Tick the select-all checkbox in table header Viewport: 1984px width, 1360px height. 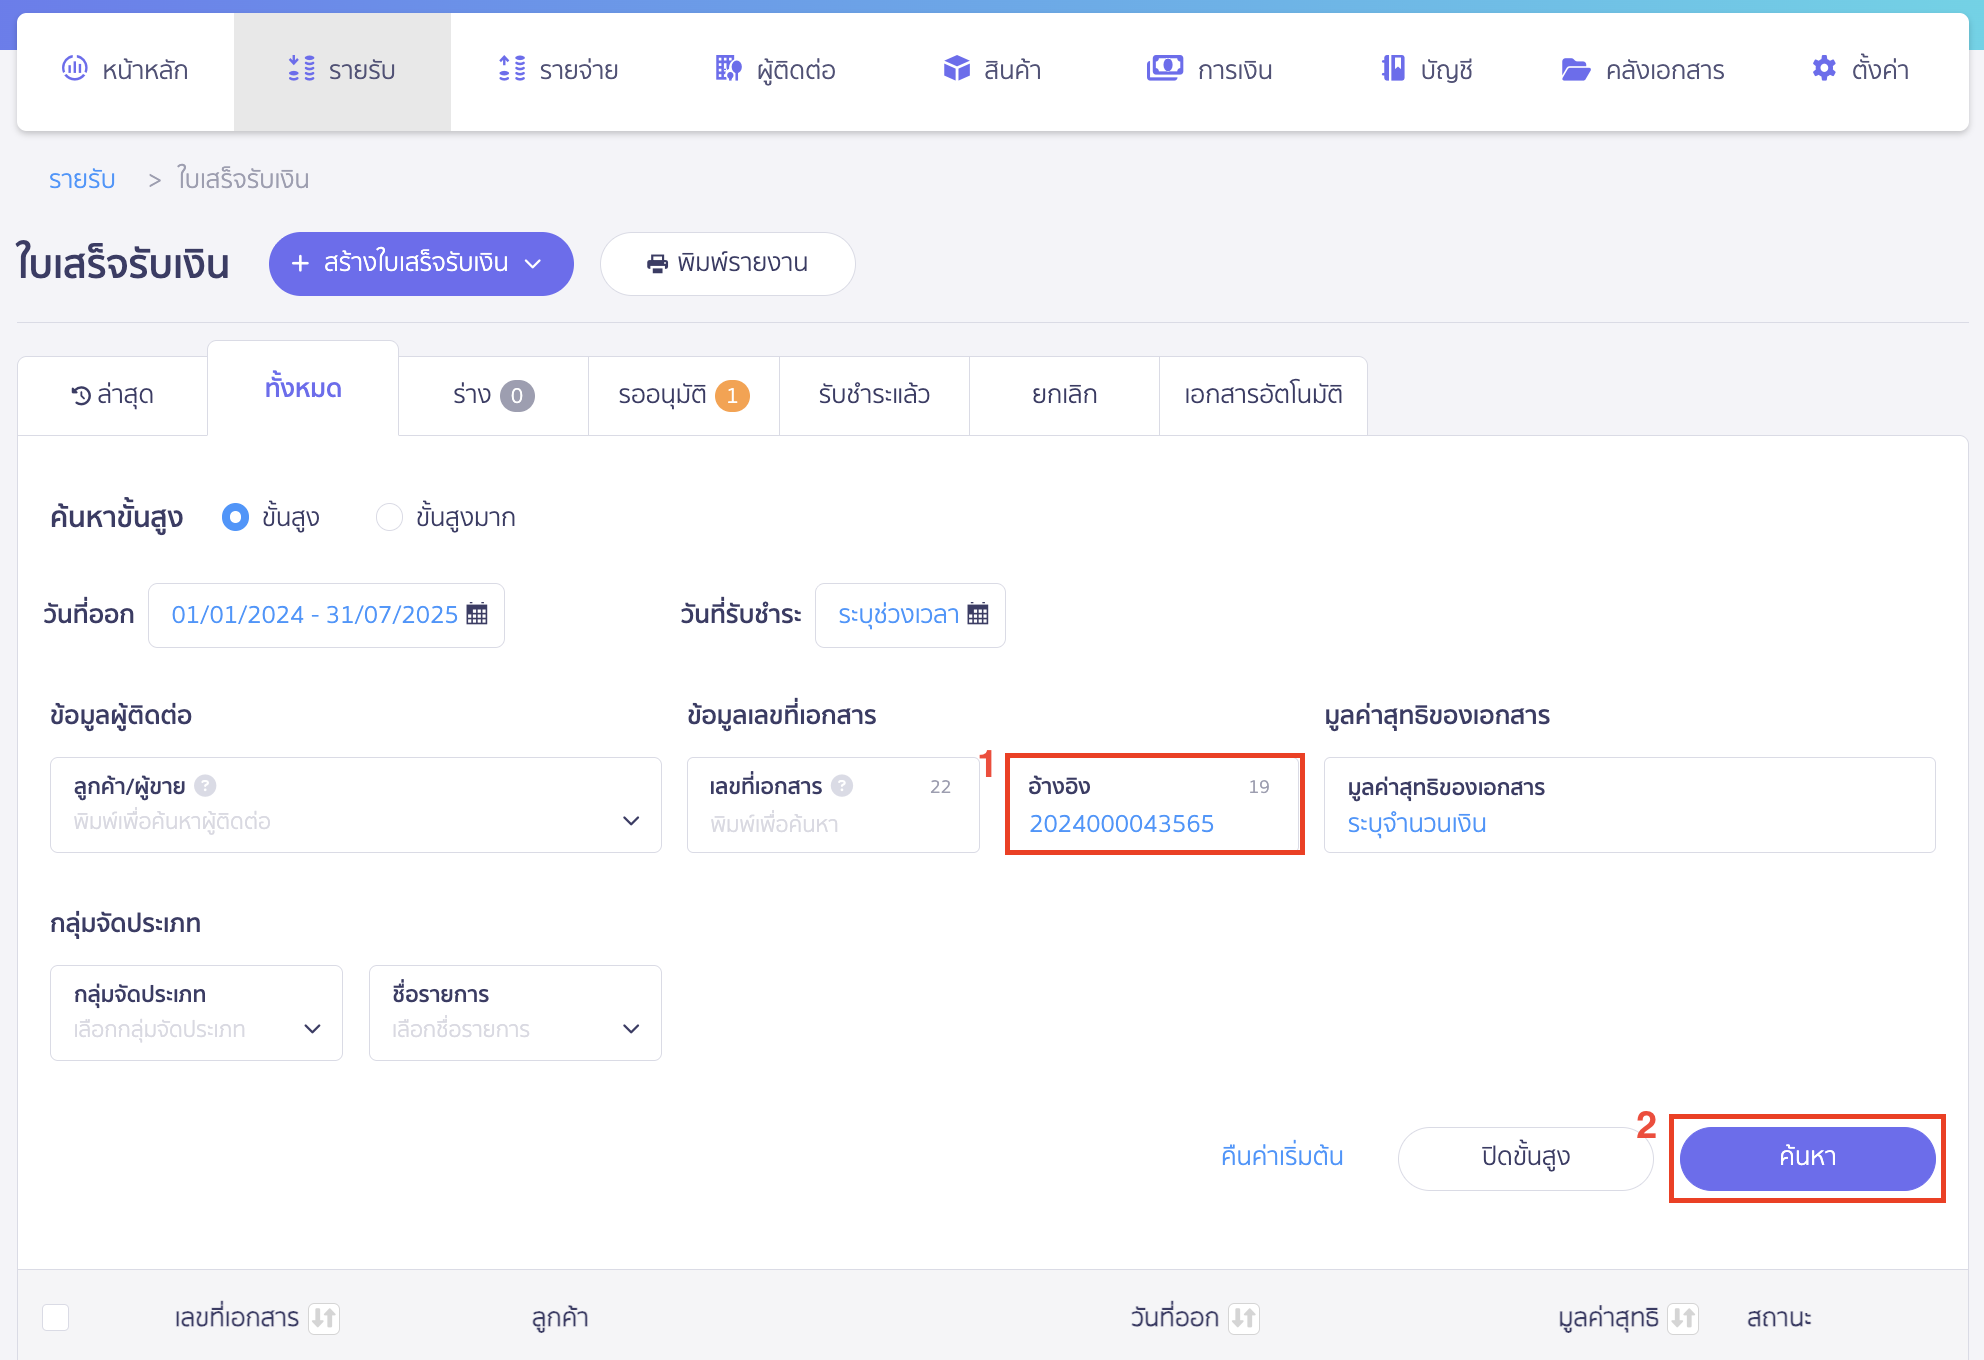point(56,1318)
